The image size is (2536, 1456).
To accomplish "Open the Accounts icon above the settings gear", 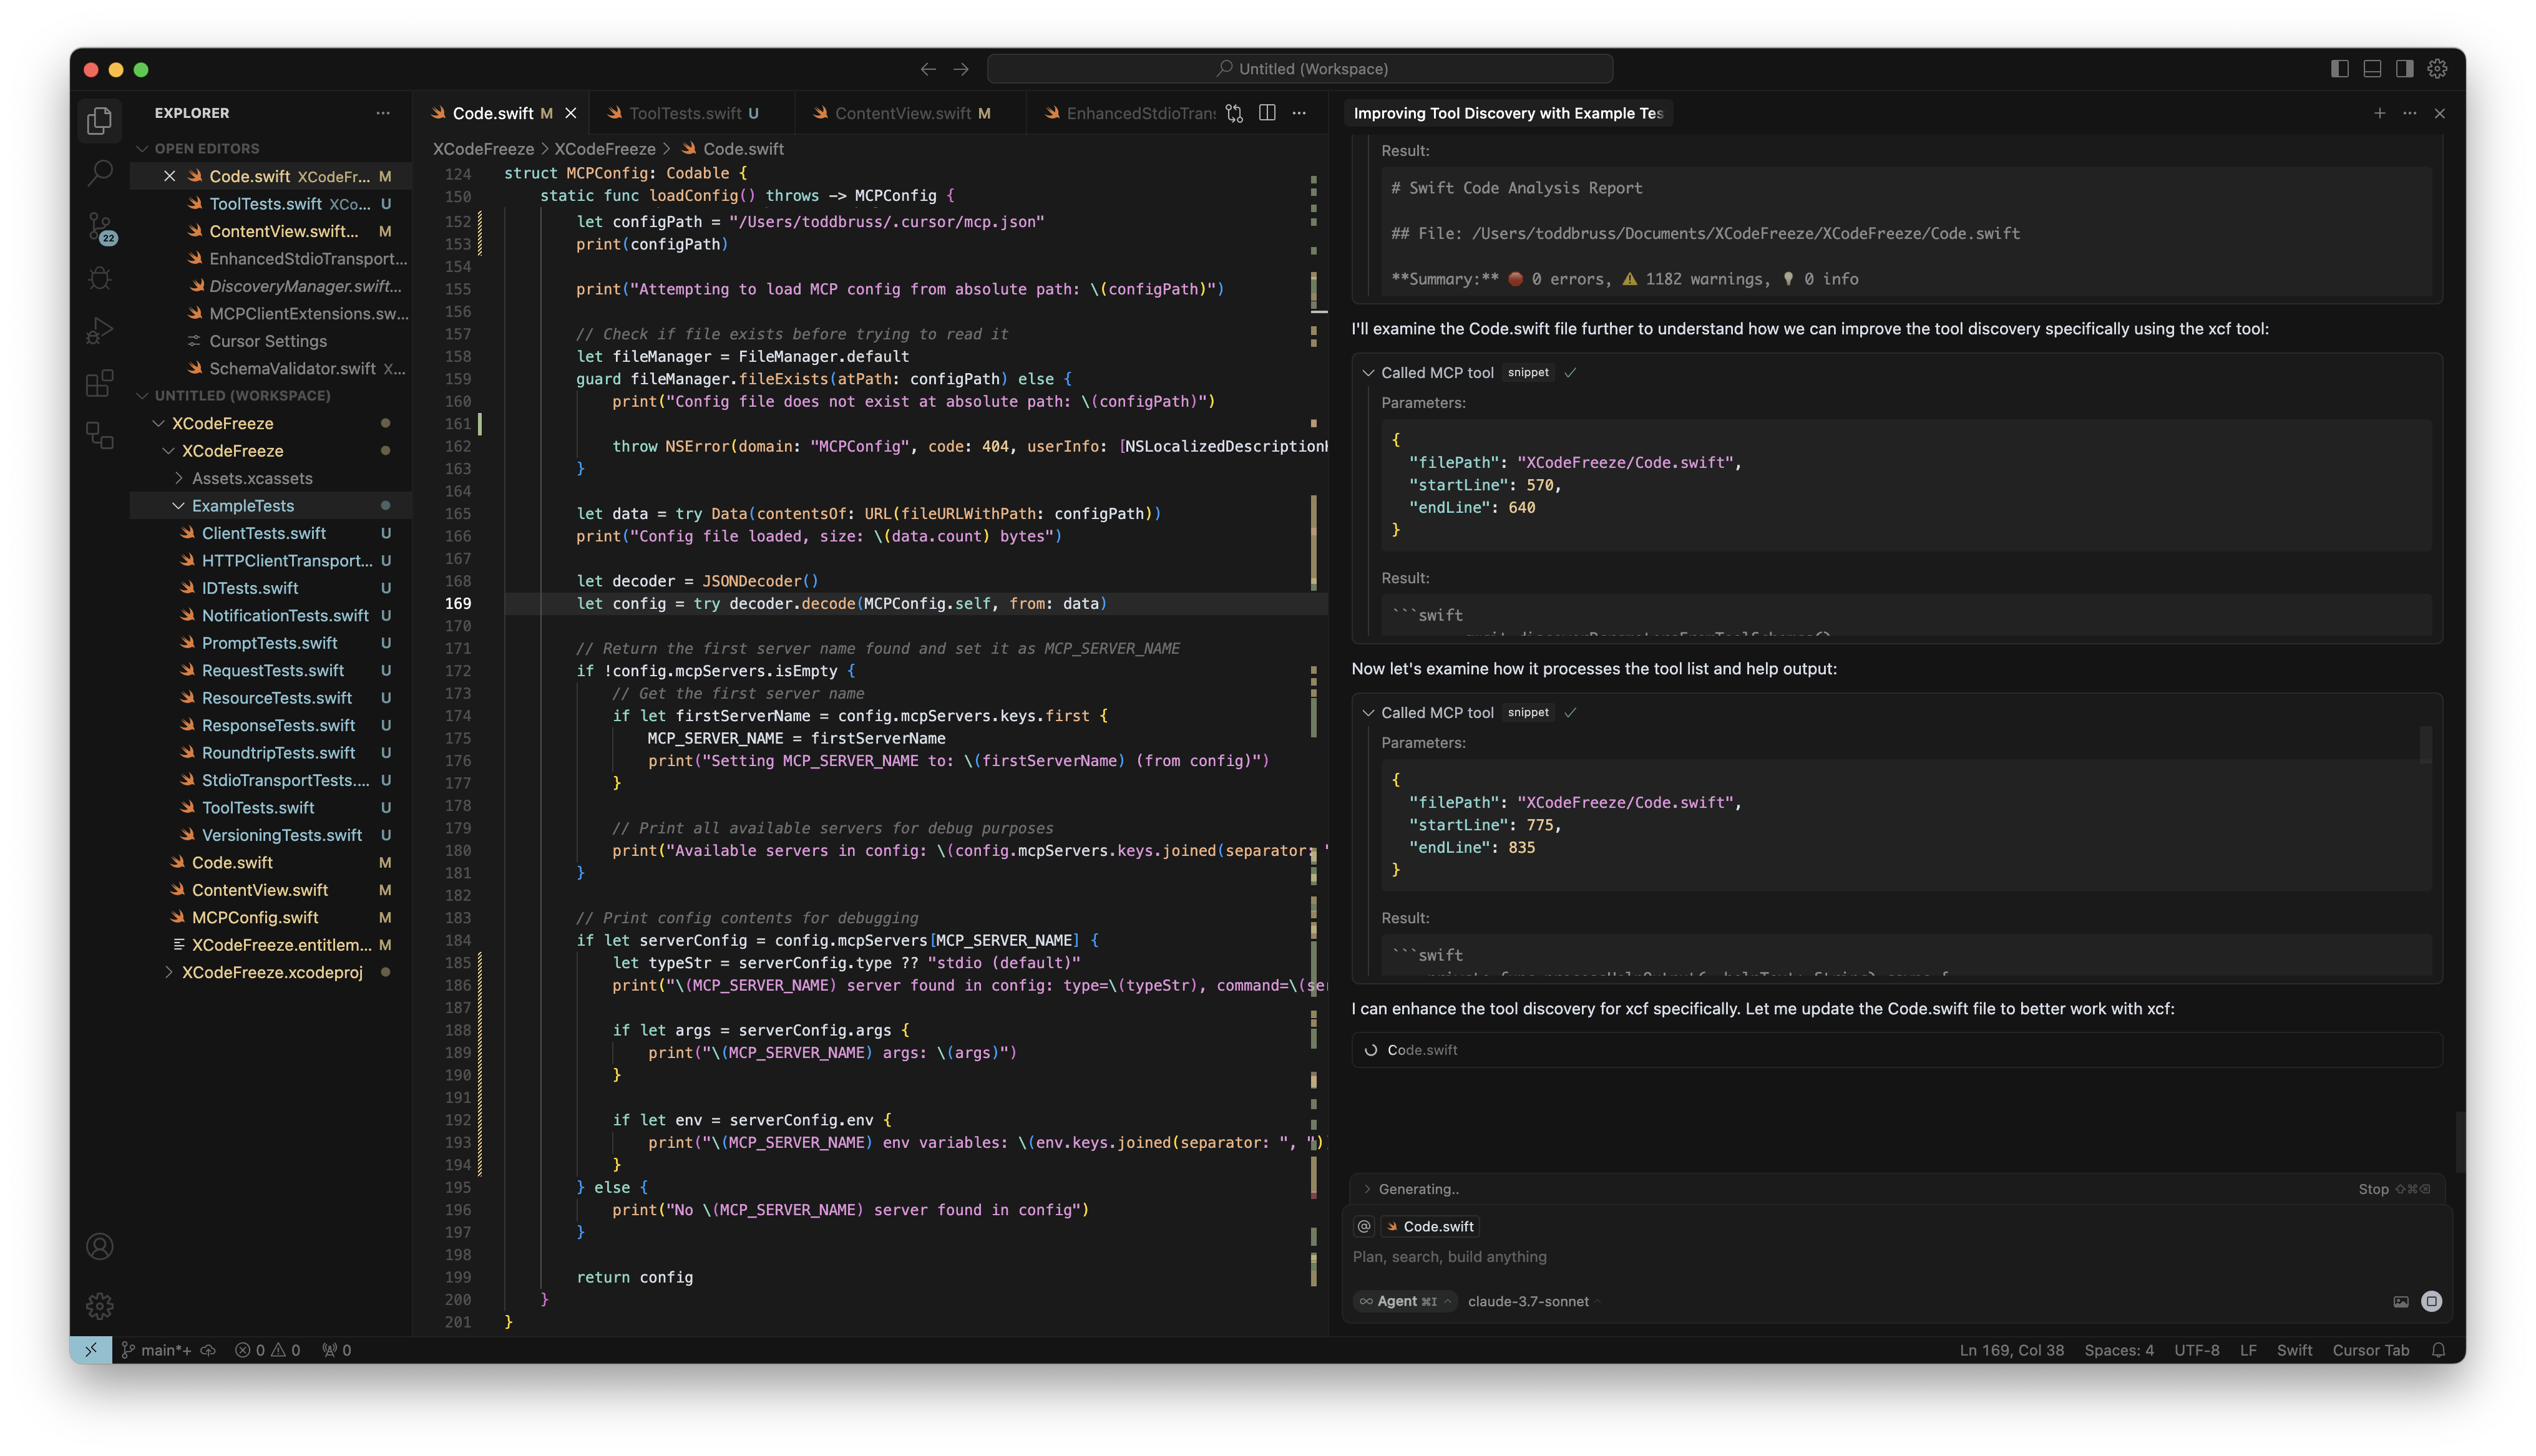I will click(99, 1246).
